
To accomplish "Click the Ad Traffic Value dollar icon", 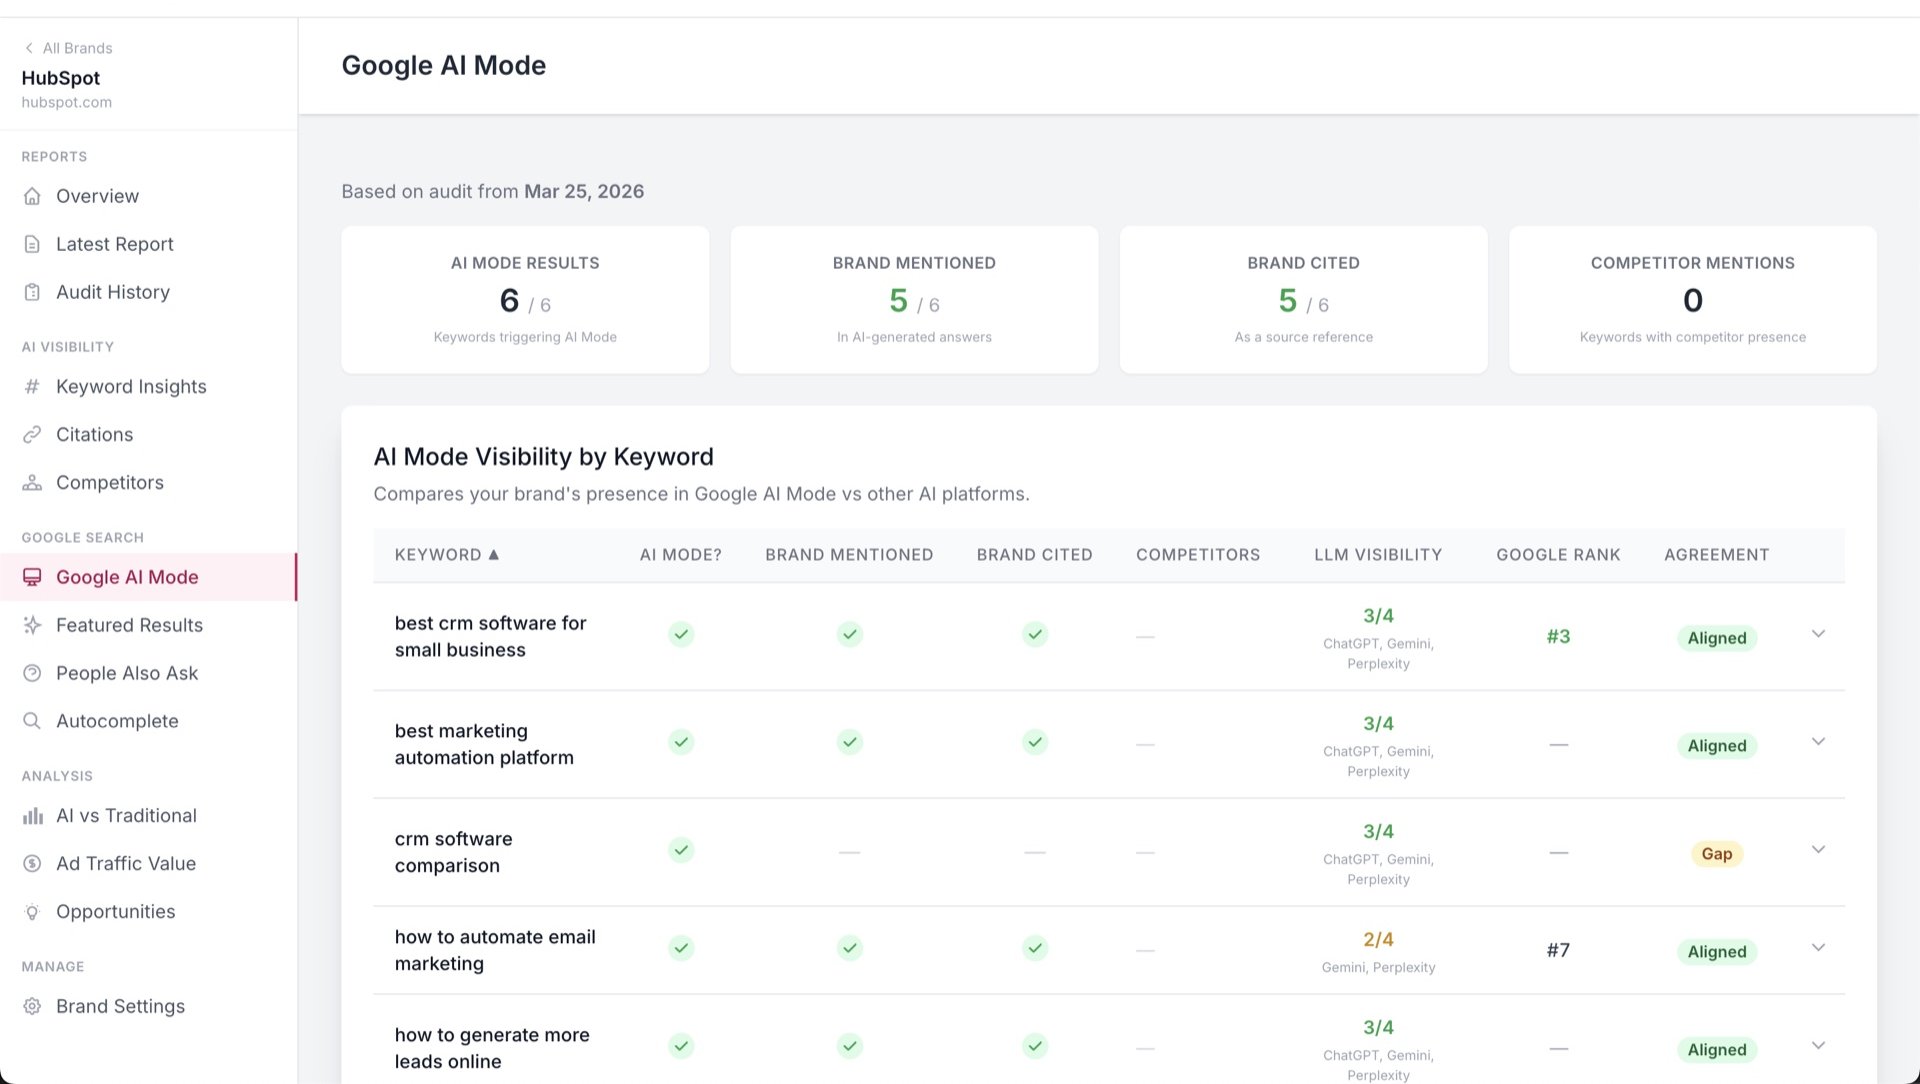I will click(x=32, y=863).
